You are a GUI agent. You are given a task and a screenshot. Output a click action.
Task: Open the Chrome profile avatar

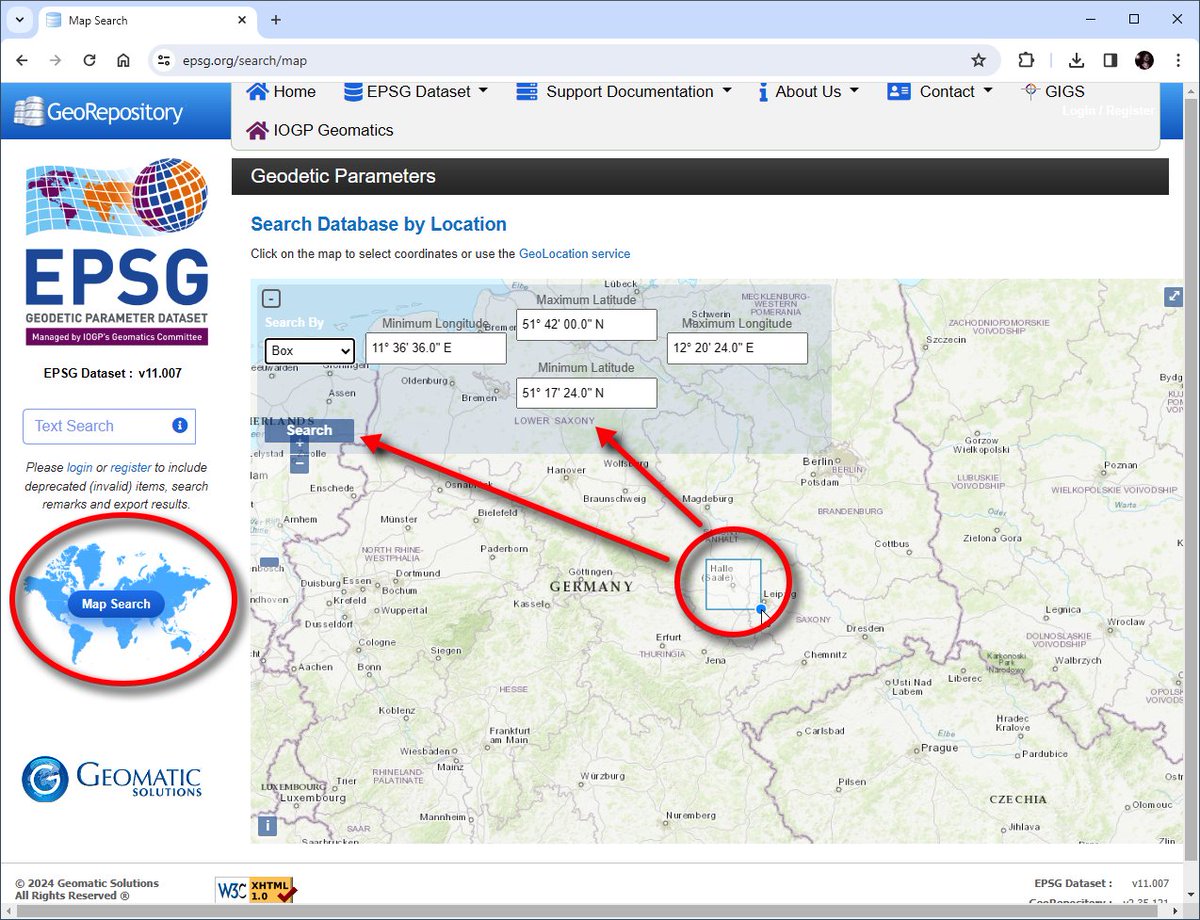coord(1144,60)
